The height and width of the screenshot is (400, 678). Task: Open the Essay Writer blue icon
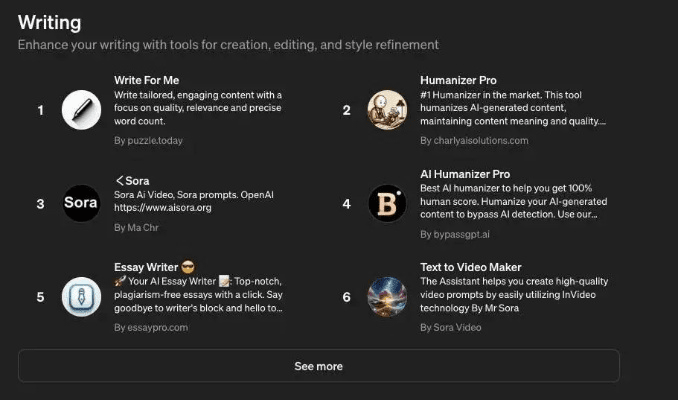[81, 297]
